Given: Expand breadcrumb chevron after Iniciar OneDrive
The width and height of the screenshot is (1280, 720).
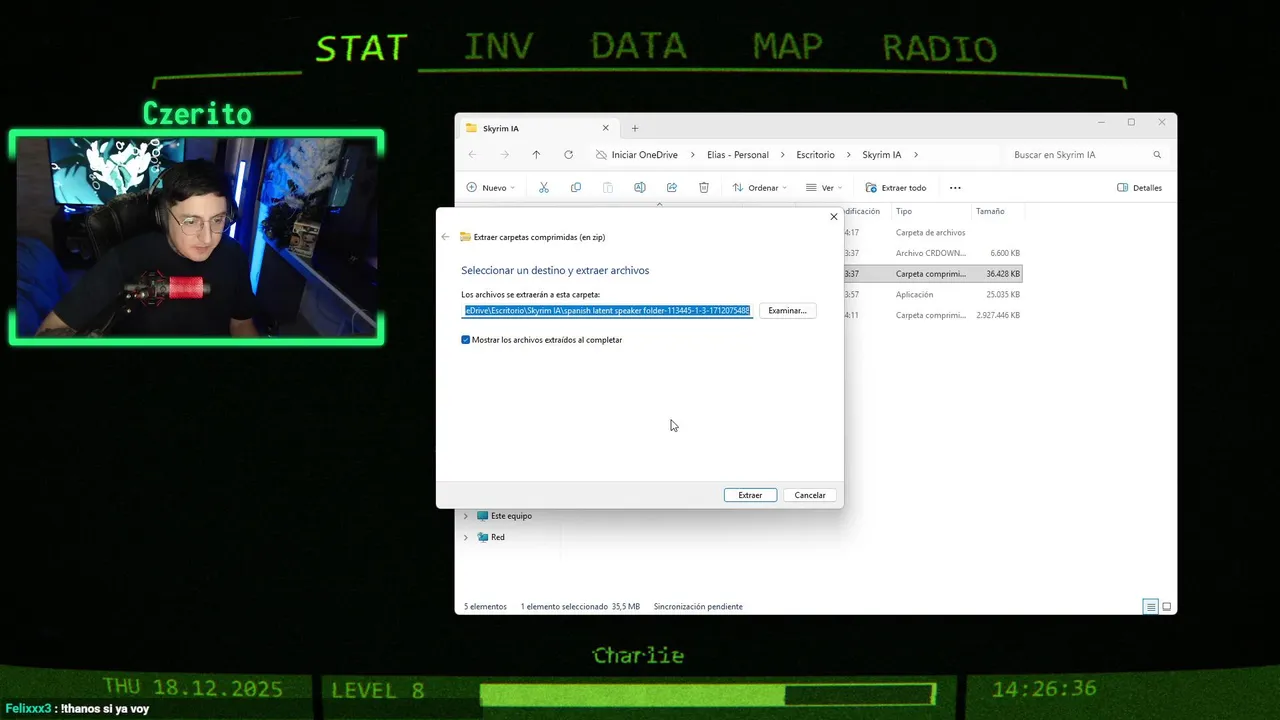Looking at the screenshot, I should click(692, 155).
